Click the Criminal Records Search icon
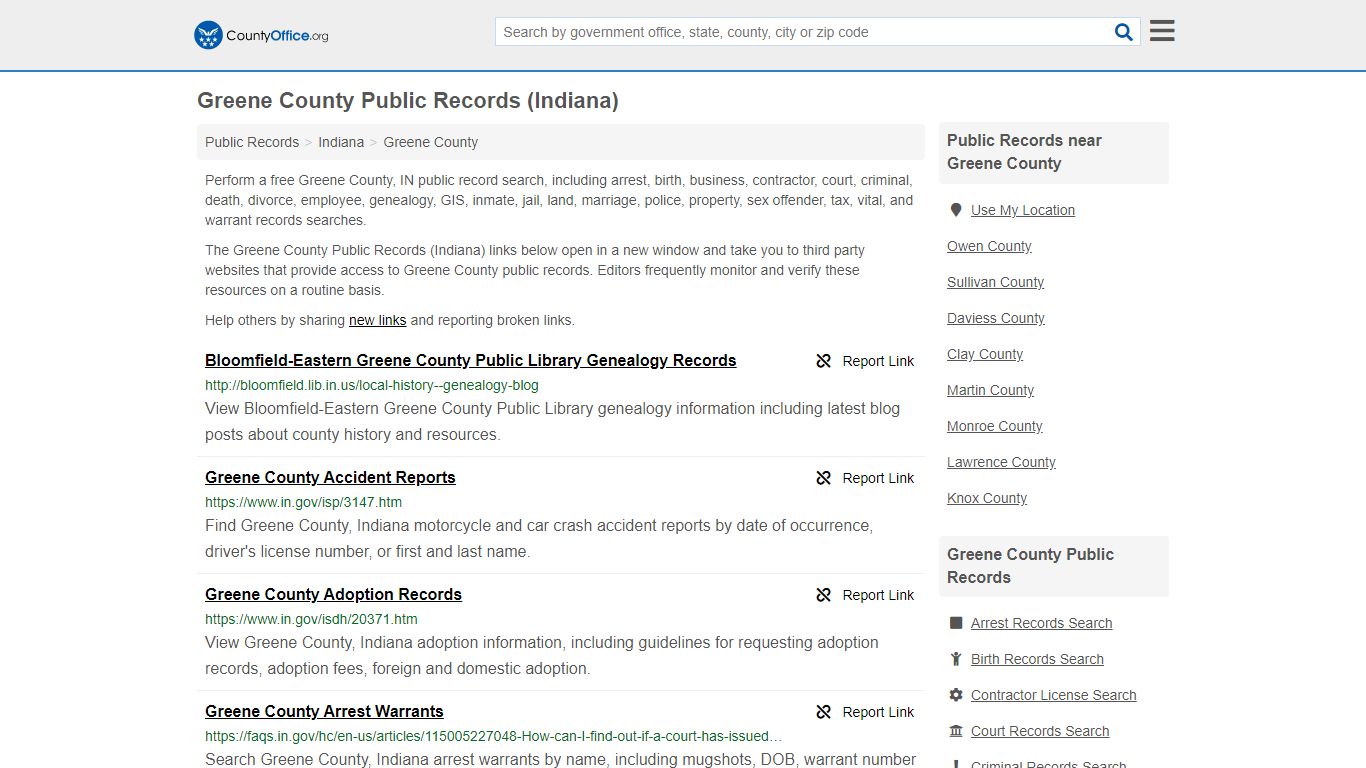Image resolution: width=1366 pixels, height=768 pixels. point(957,763)
